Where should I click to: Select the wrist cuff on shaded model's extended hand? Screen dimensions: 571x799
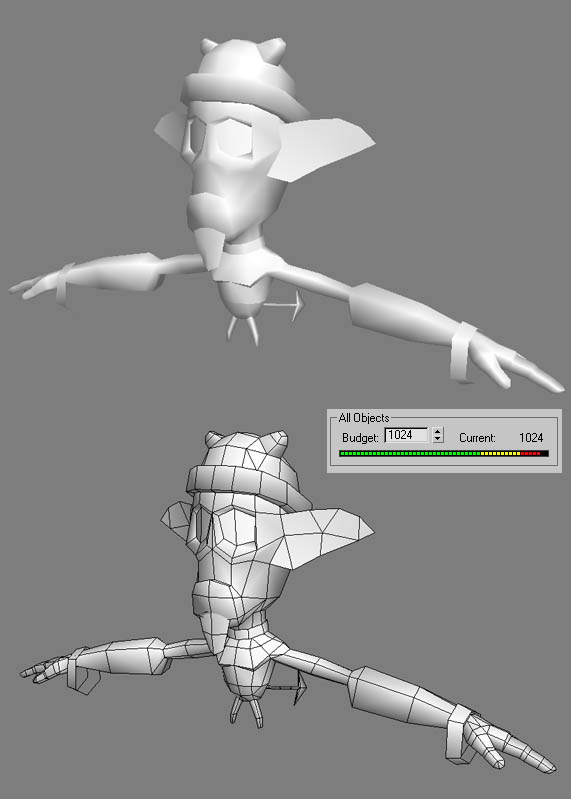(x=463, y=352)
